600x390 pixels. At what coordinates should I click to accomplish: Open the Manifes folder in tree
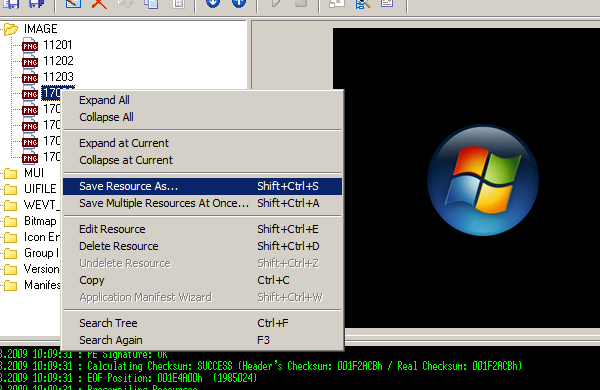click(x=42, y=285)
